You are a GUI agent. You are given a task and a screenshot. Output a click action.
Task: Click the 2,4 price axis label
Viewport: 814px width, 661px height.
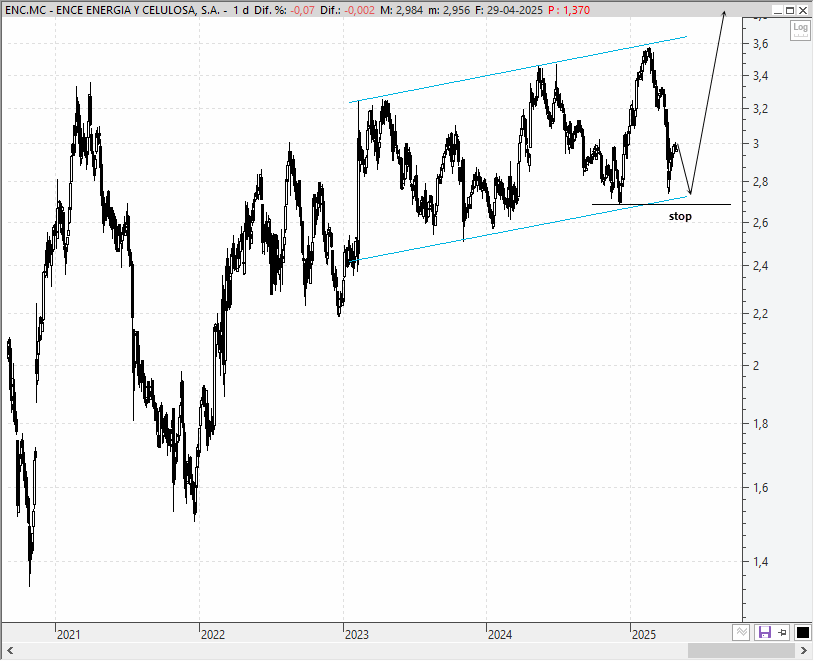click(761, 266)
